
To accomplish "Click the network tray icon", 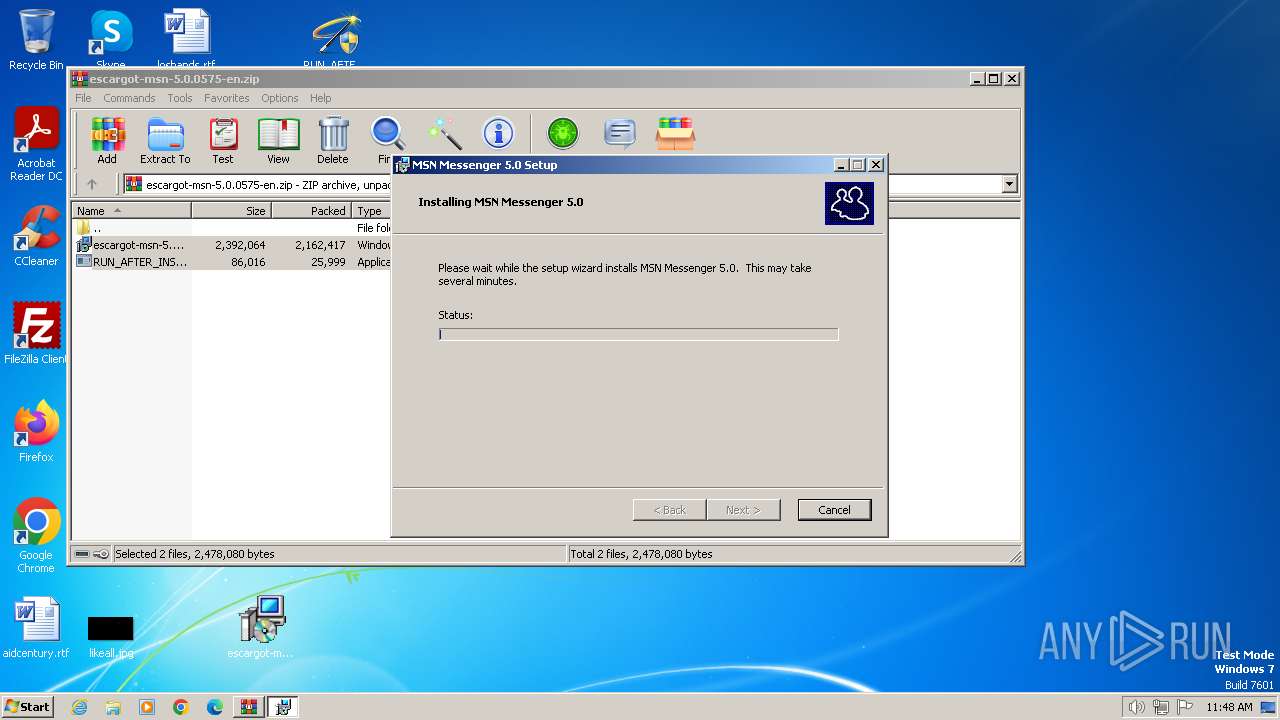I will click(1161, 707).
